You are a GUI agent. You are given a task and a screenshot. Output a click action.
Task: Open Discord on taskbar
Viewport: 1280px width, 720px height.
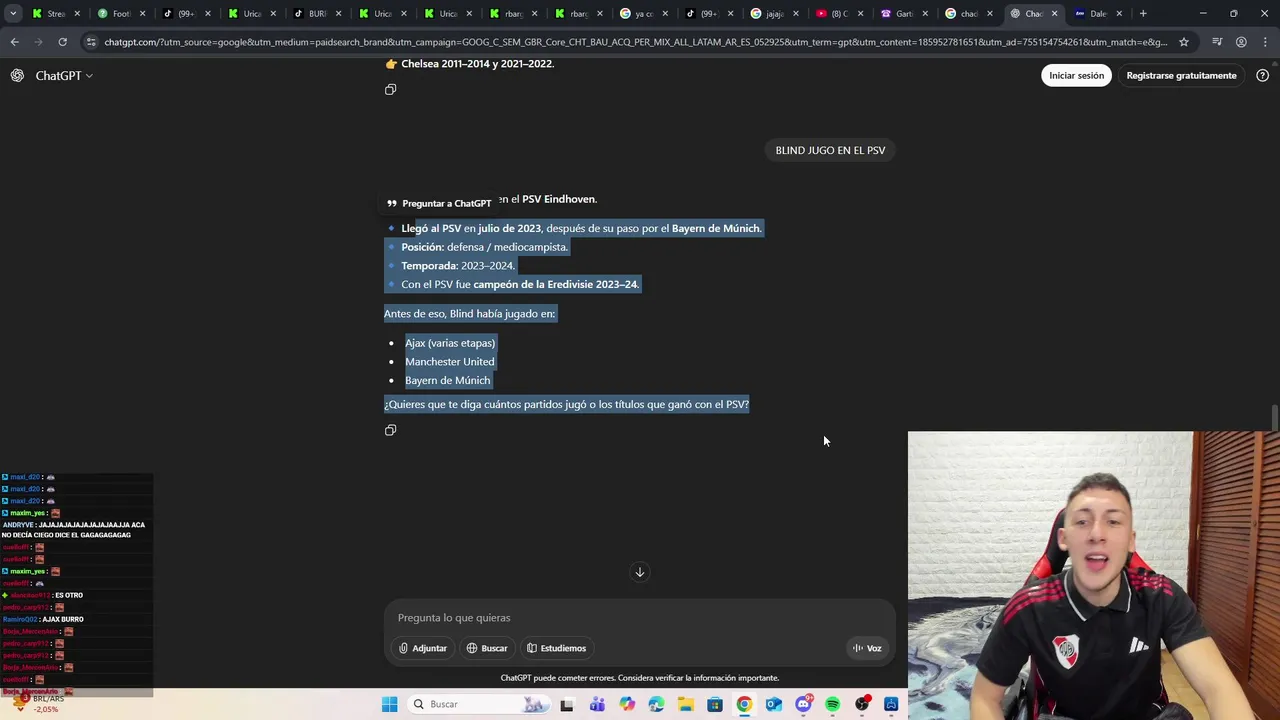click(x=803, y=704)
